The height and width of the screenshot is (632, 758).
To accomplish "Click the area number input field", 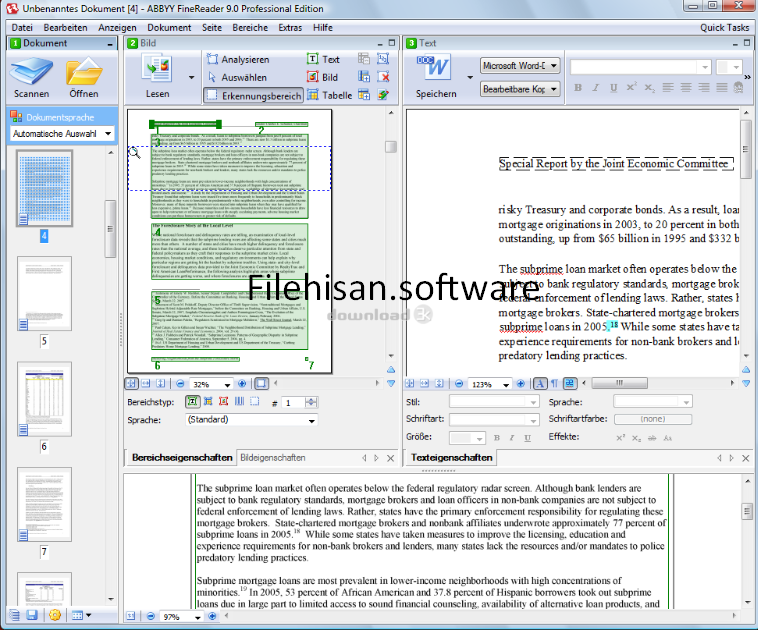I will click(x=294, y=402).
